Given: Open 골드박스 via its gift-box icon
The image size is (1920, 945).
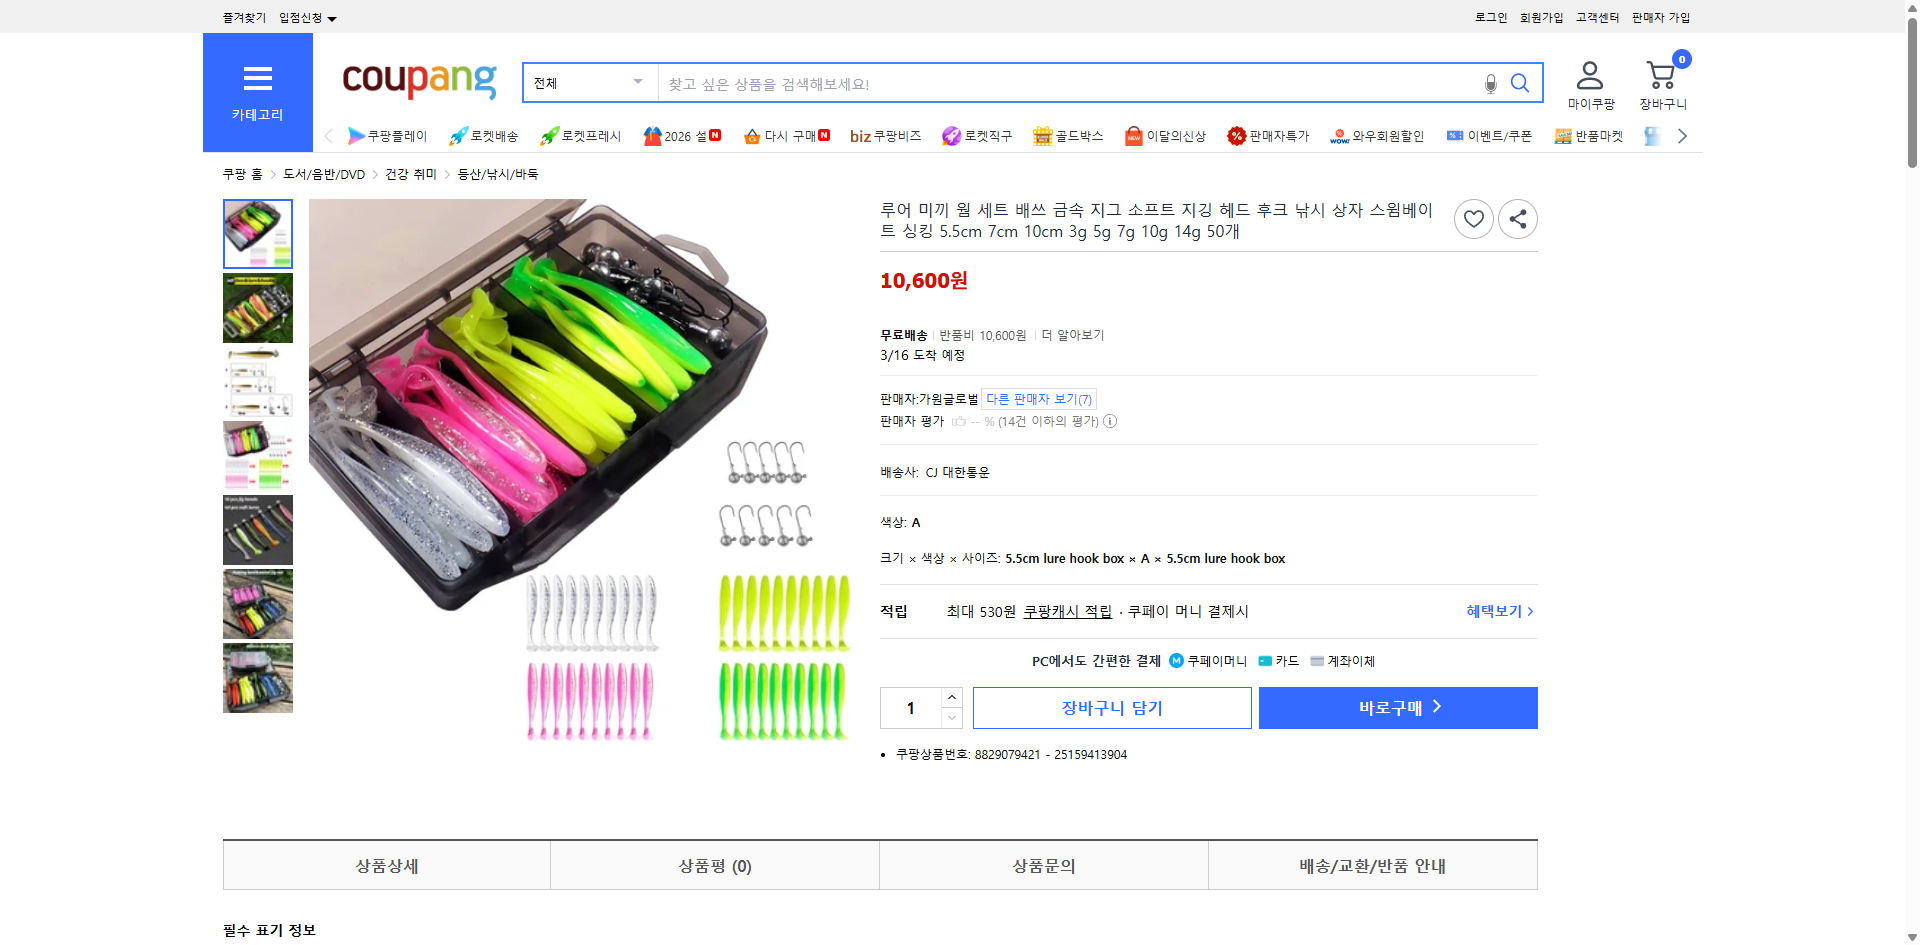Looking at the screenshot, I should coord(1041,136).
